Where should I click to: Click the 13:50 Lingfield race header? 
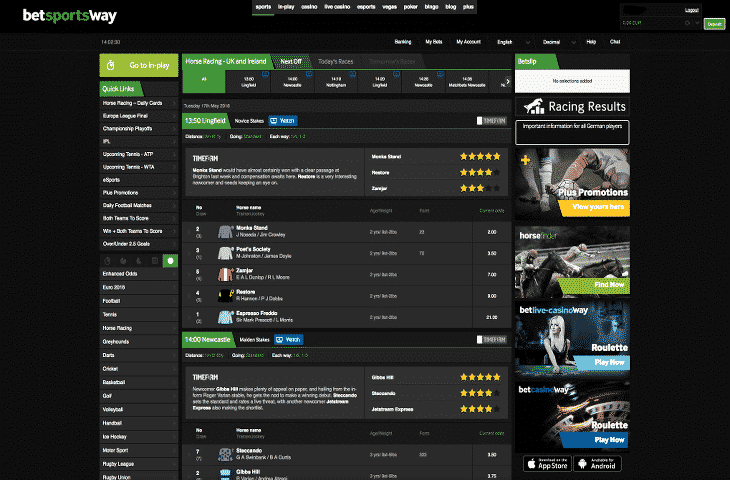pos(205,121)
